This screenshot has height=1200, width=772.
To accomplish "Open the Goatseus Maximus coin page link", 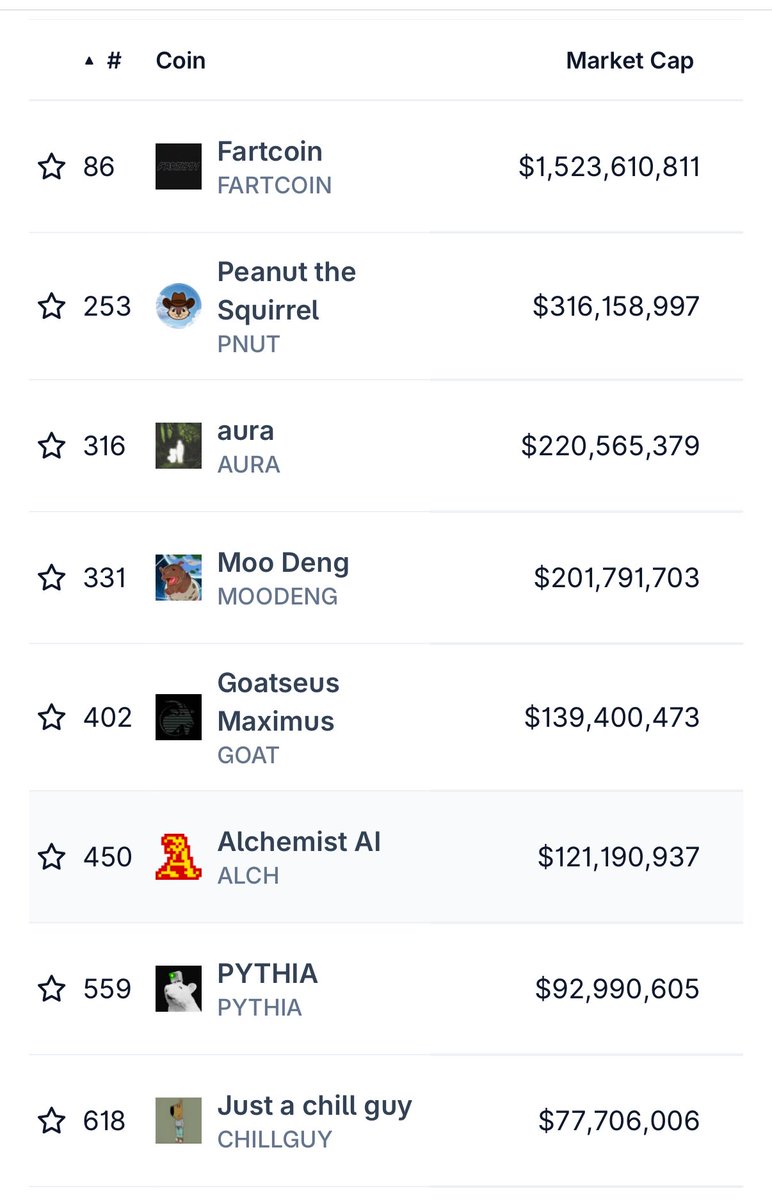I will [x=276, y=702].
